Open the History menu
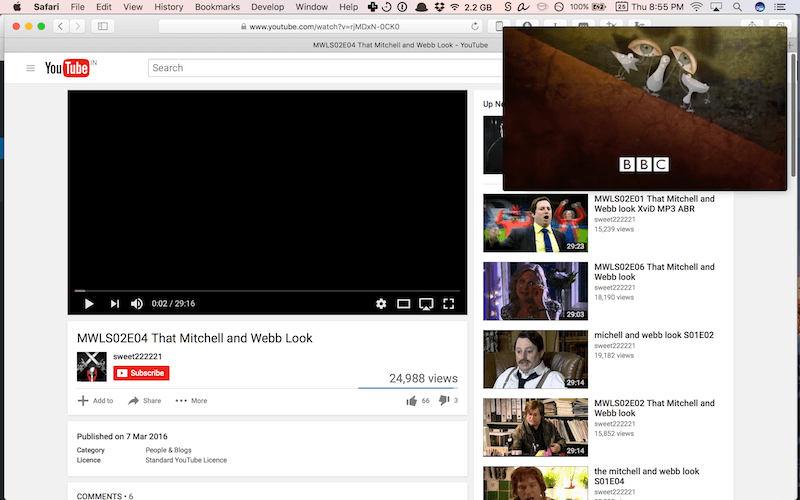Screen dimensions: 800x500 click(168, 7)
